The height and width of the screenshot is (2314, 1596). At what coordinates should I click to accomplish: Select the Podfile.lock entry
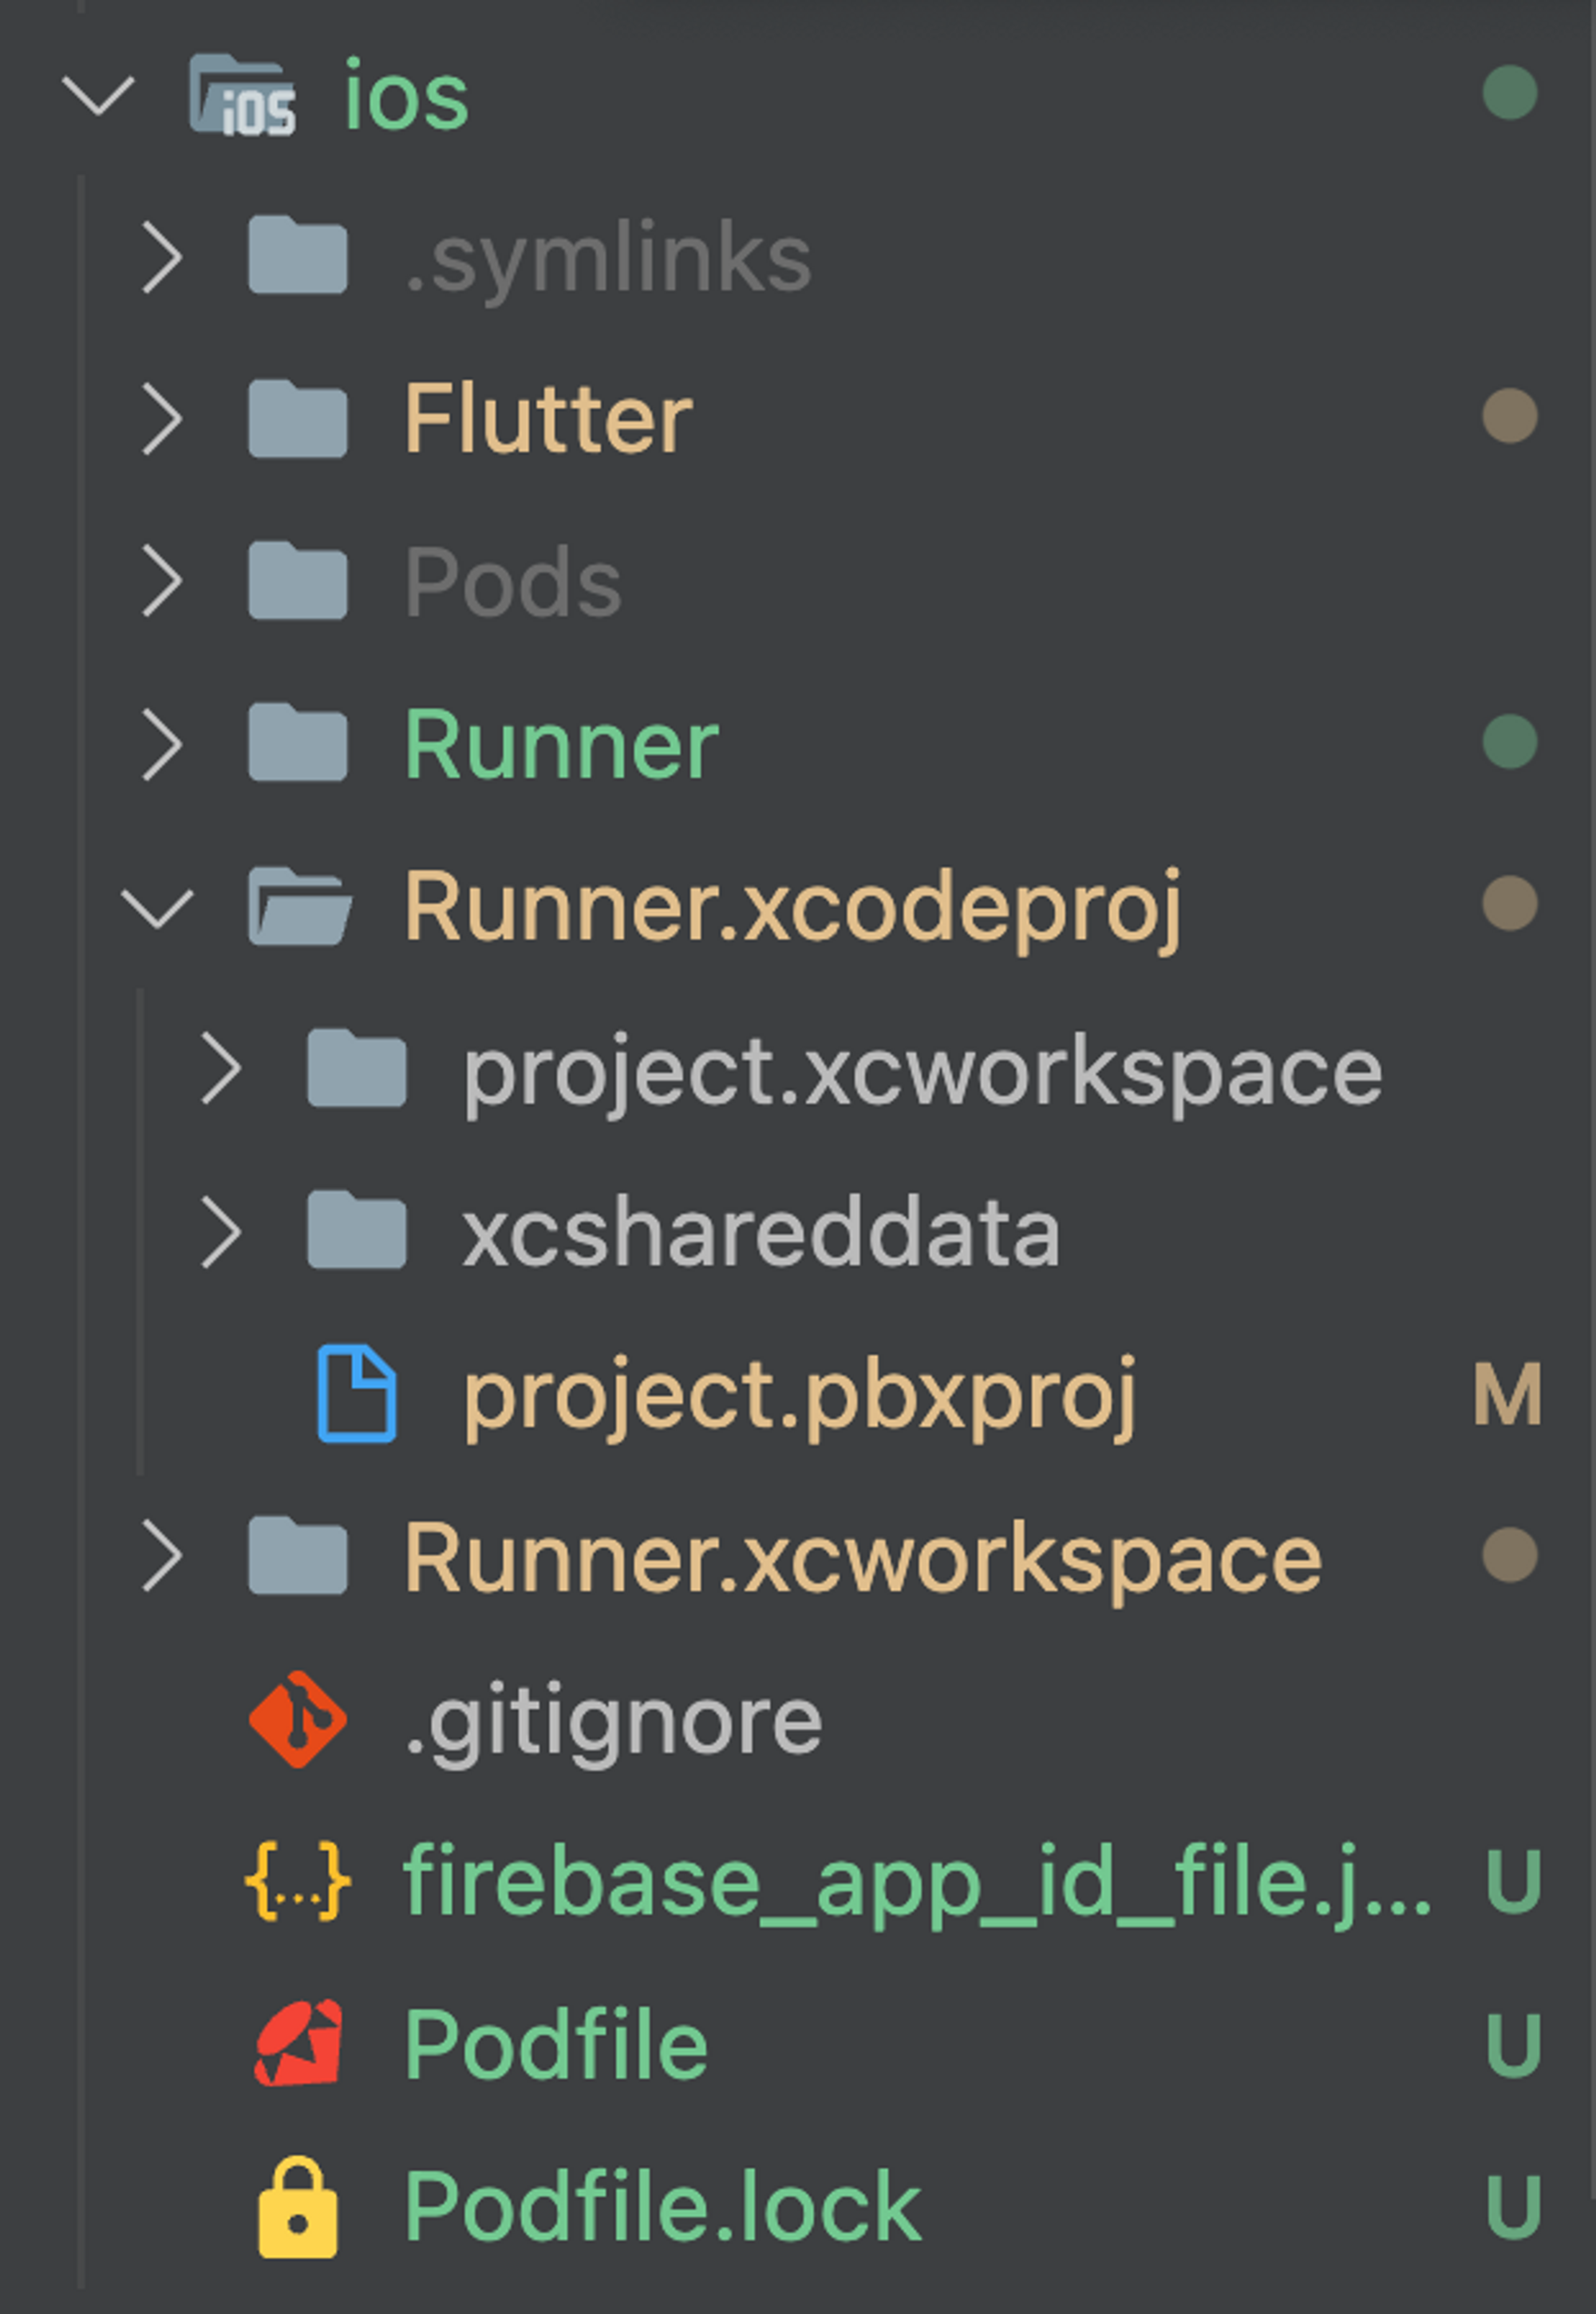(660, 2203)
